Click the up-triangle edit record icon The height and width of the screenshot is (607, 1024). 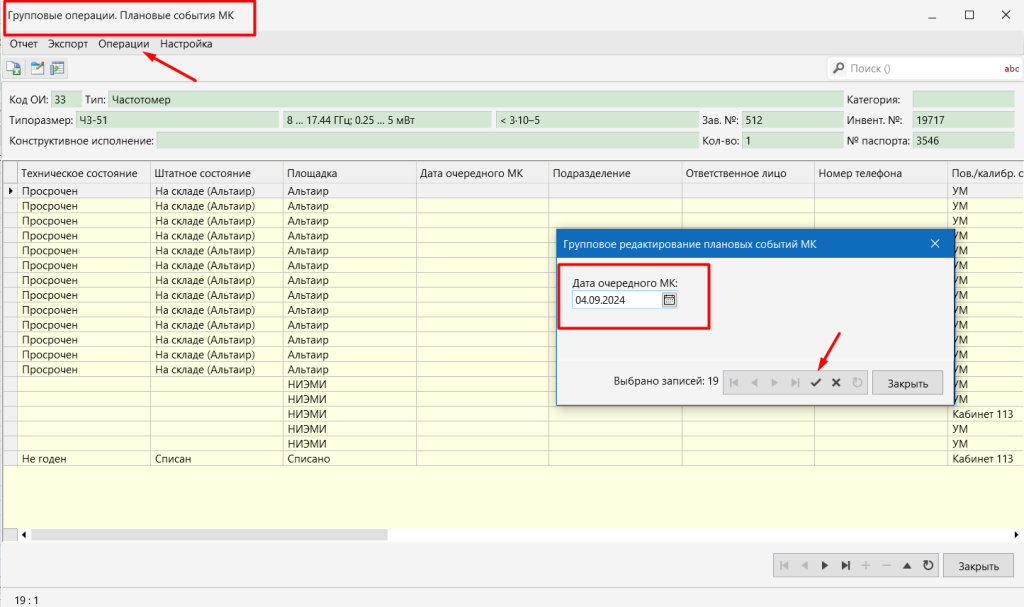pyautogui.click(x=907, y=566)
